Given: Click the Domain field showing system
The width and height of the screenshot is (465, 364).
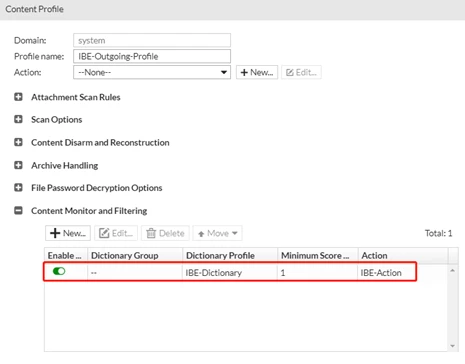Looking at the screenshot, I should (152, 40).
